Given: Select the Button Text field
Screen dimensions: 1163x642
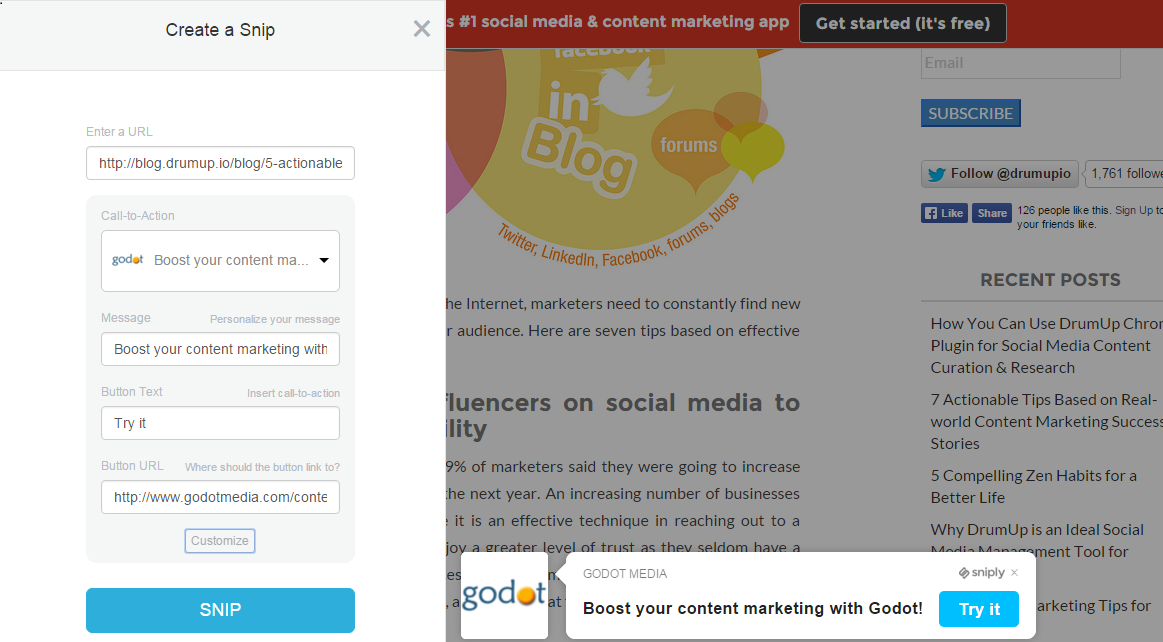Looking at the screenshot, I should click(x=220, y=423).
